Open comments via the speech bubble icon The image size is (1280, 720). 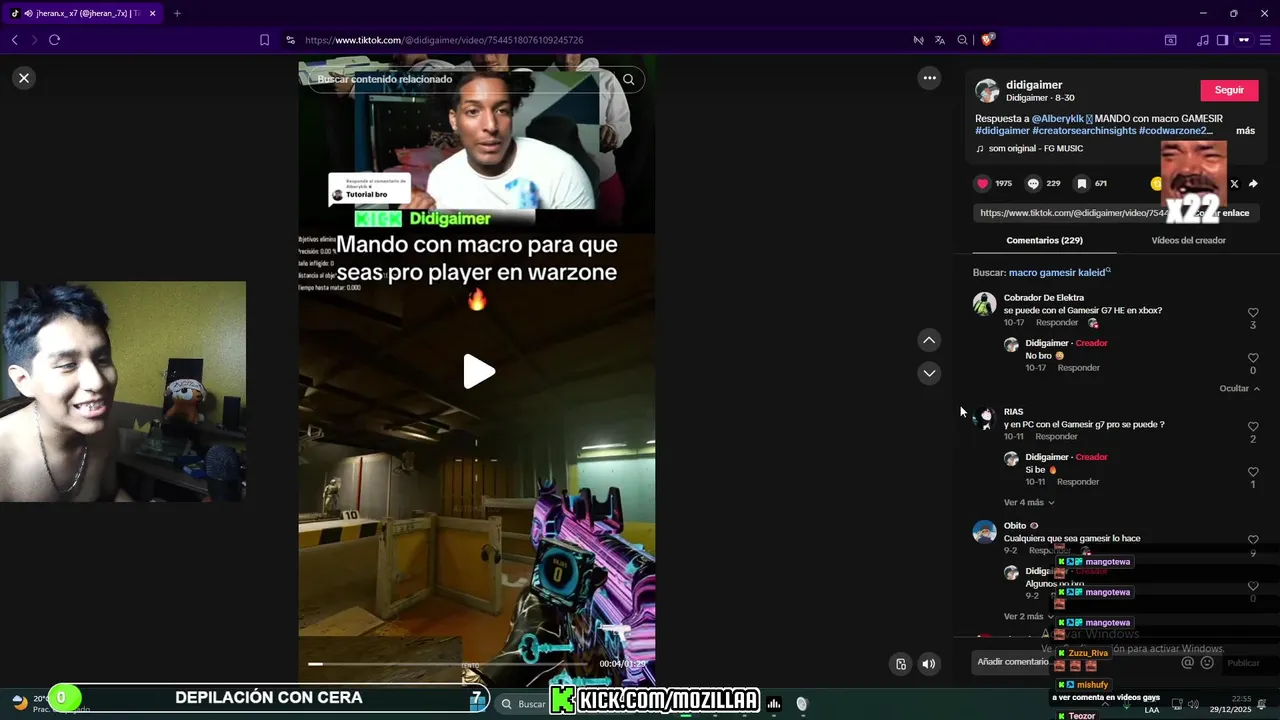pyautogui.click(x=1033, y=184)
